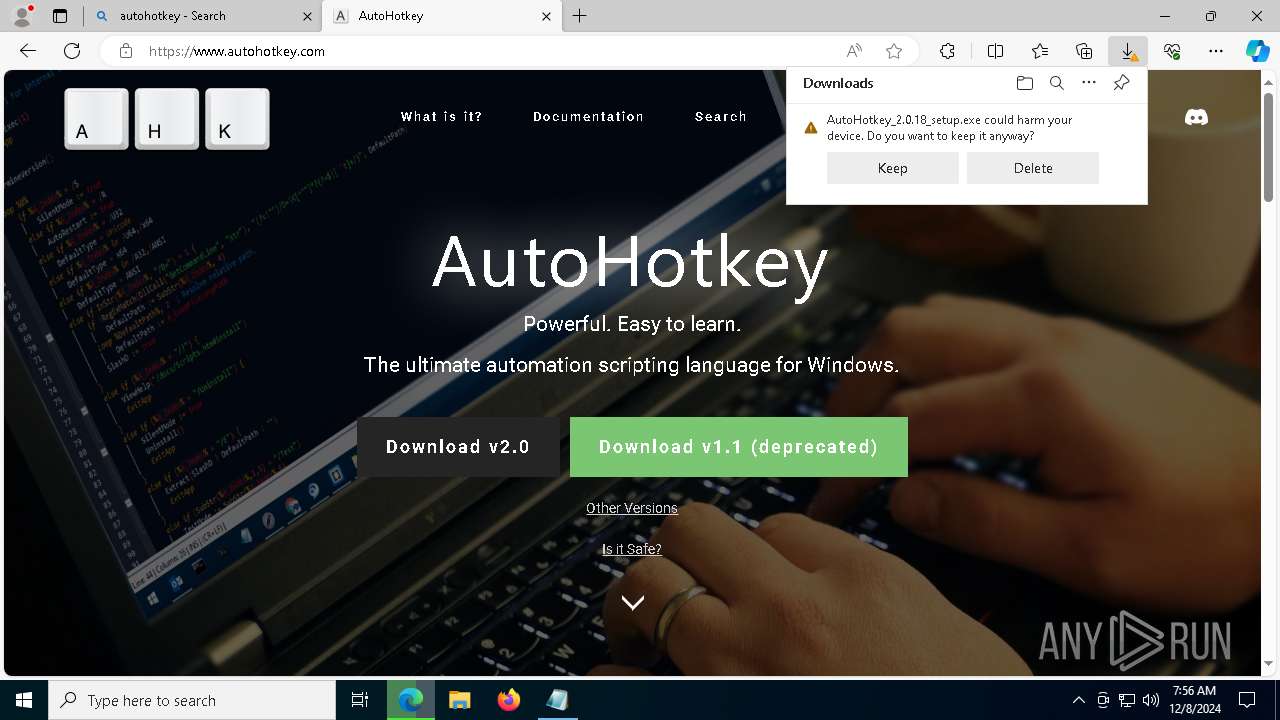Toggle Split screen view icon

[996, 51]
